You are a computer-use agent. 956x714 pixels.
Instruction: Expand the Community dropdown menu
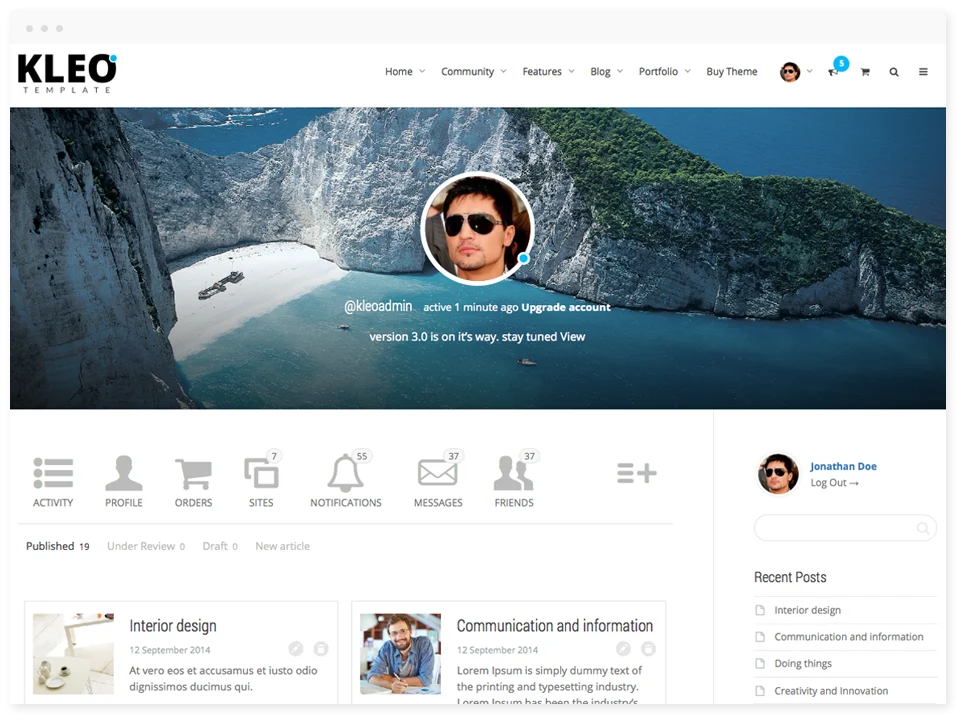[473, 72]
